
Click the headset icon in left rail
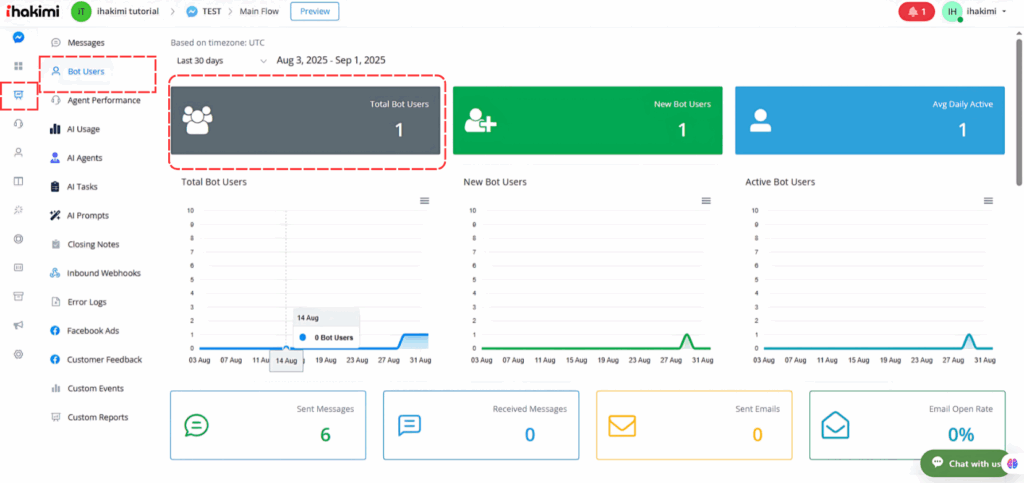18,124
